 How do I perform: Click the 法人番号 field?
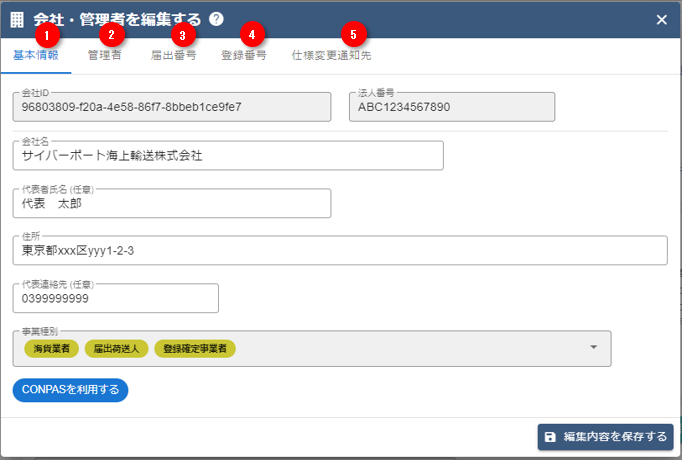click(x=451, y=107)
